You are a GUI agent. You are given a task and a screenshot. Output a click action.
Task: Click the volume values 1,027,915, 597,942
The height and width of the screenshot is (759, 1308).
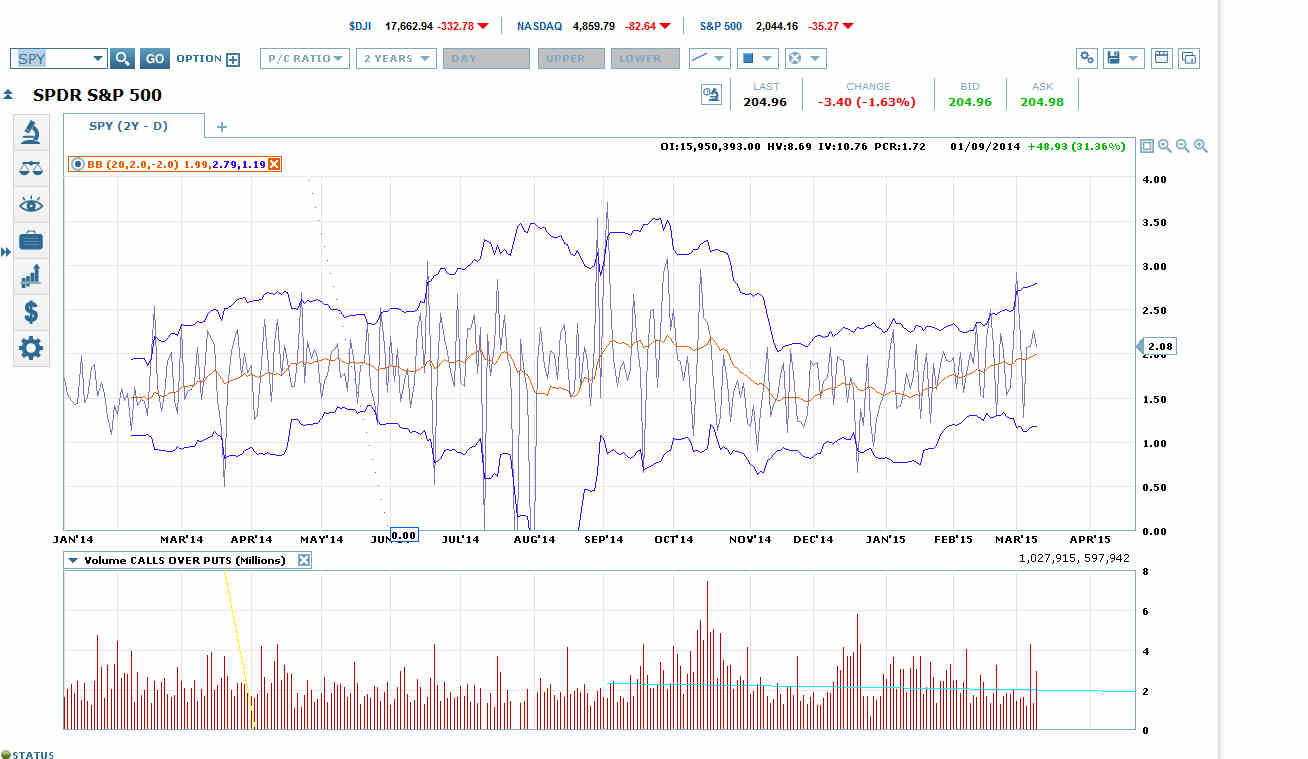click(1076, 558)
